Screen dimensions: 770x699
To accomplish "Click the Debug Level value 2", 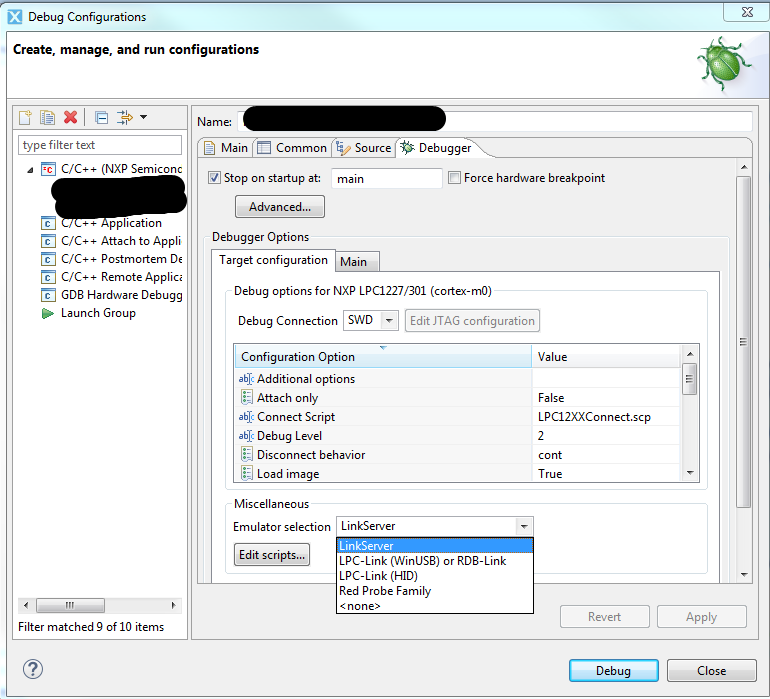I will pos(606,436).
